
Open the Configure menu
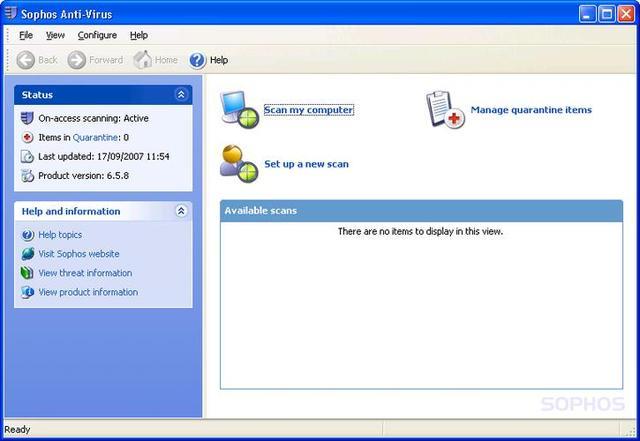[x=97, y=35]
